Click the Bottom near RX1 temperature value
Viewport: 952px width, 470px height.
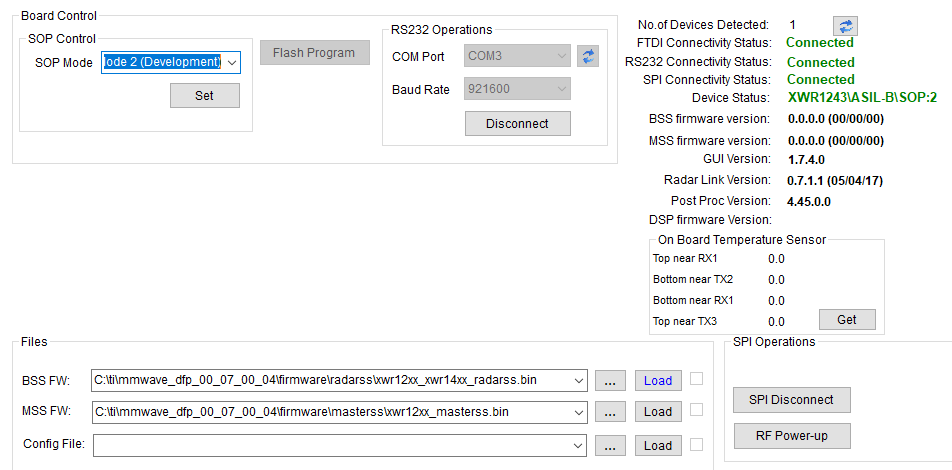(x=776, y=301)
